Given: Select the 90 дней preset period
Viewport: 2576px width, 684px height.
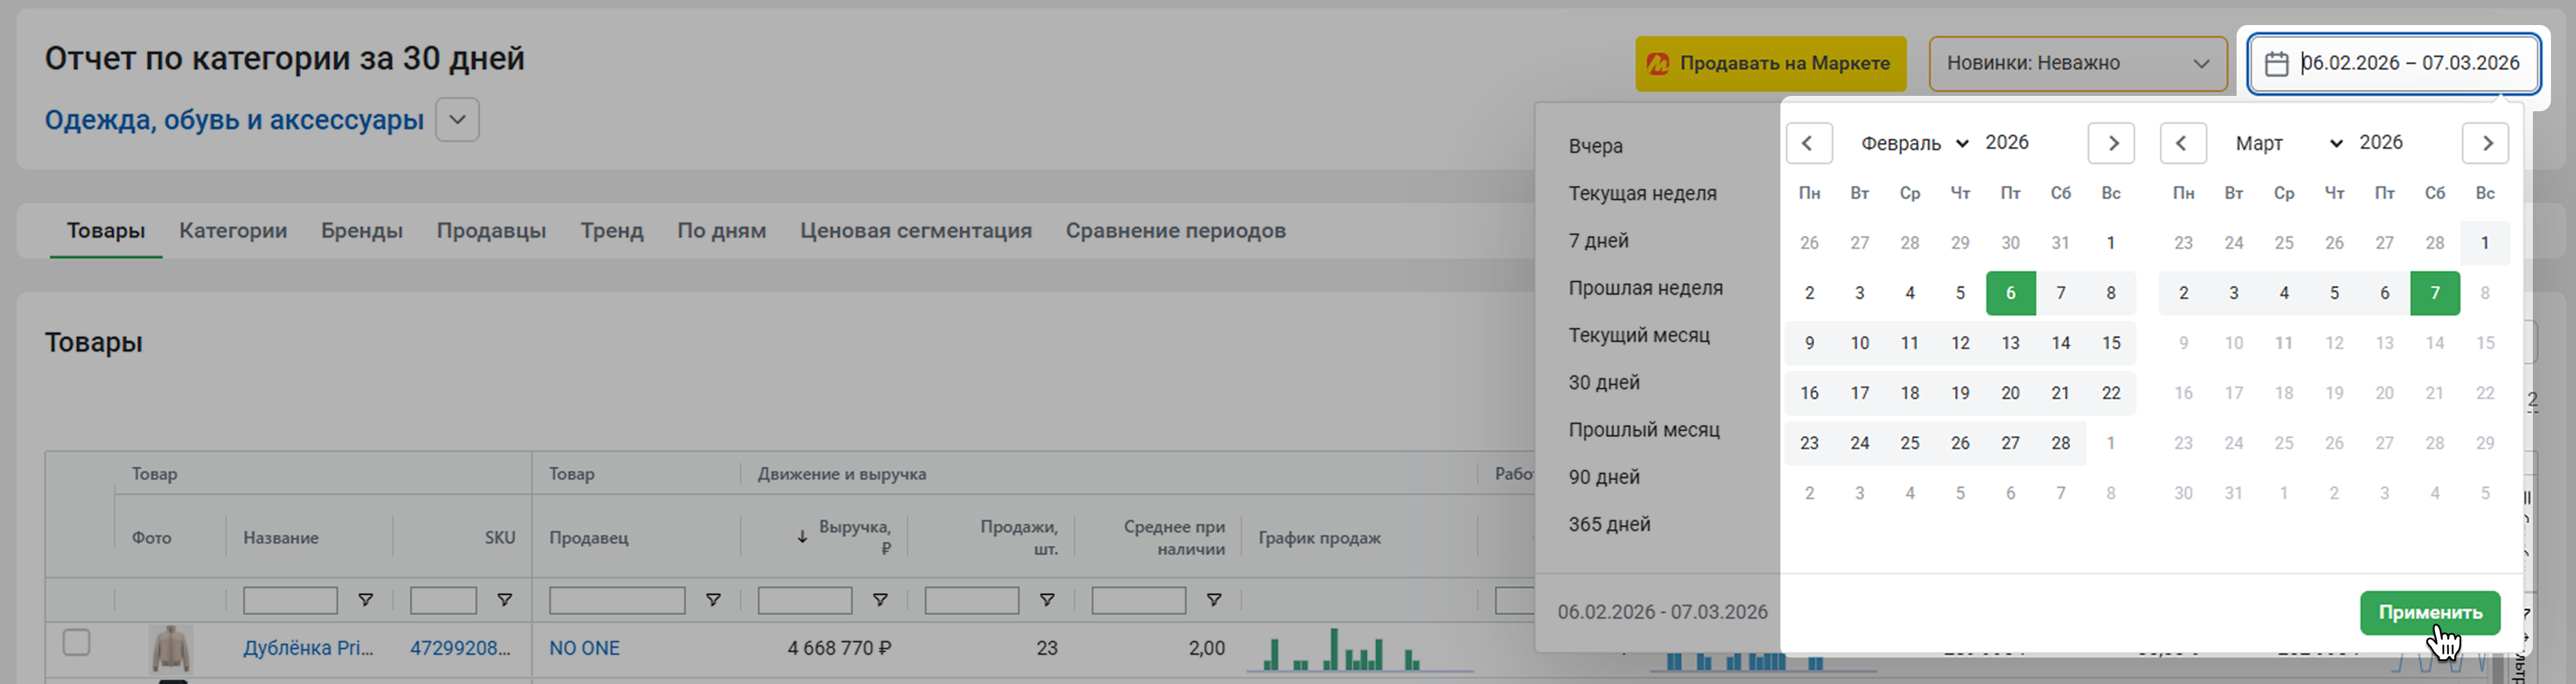Looking at the screenshot, I should tap(1604, 477).
